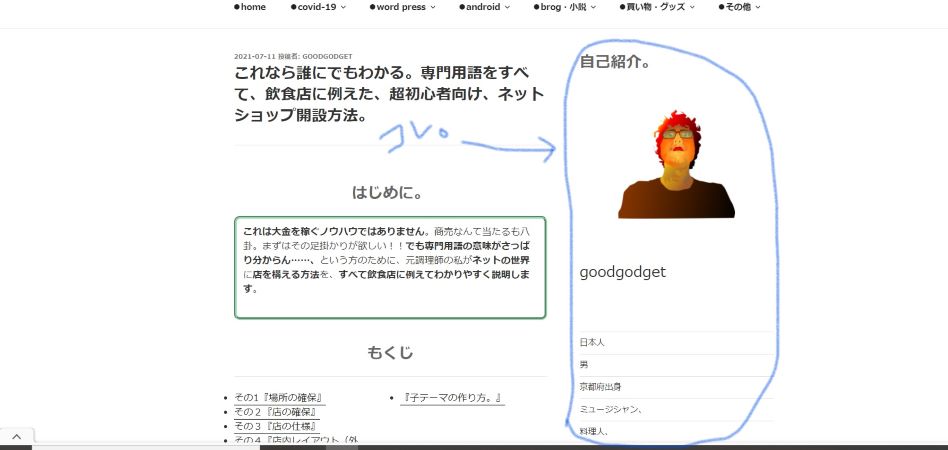Screen dimensions: 948x450
Task: Open the その1『場所の確保』 link
Action: tap(279, 398)
